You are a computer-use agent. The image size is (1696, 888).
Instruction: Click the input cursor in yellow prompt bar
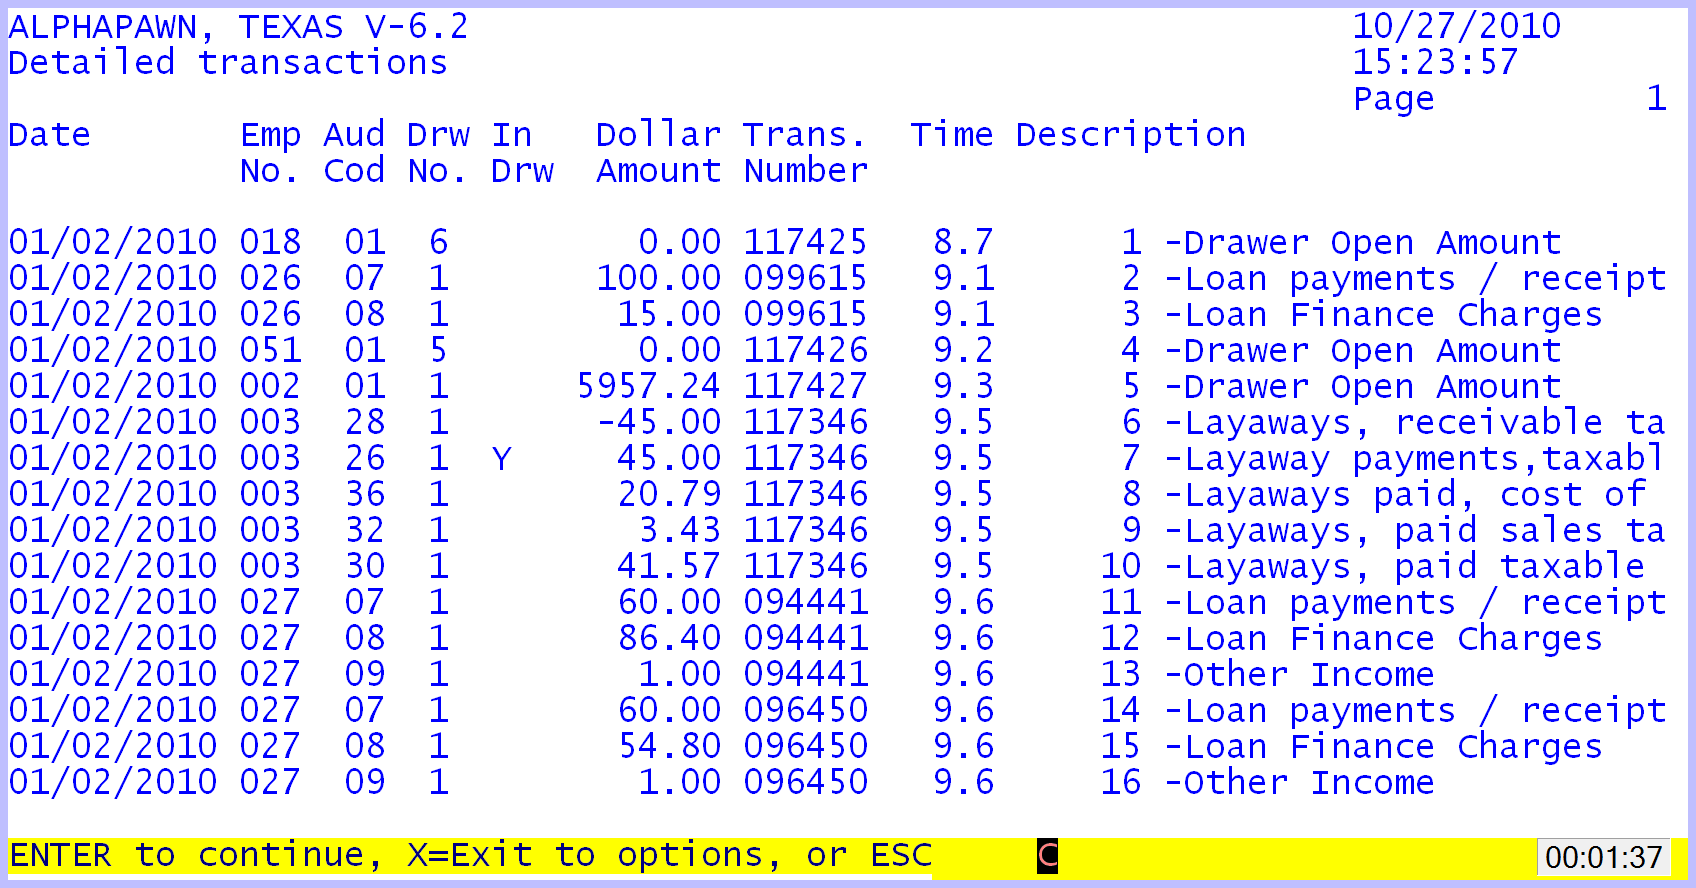click(1047, 856)
